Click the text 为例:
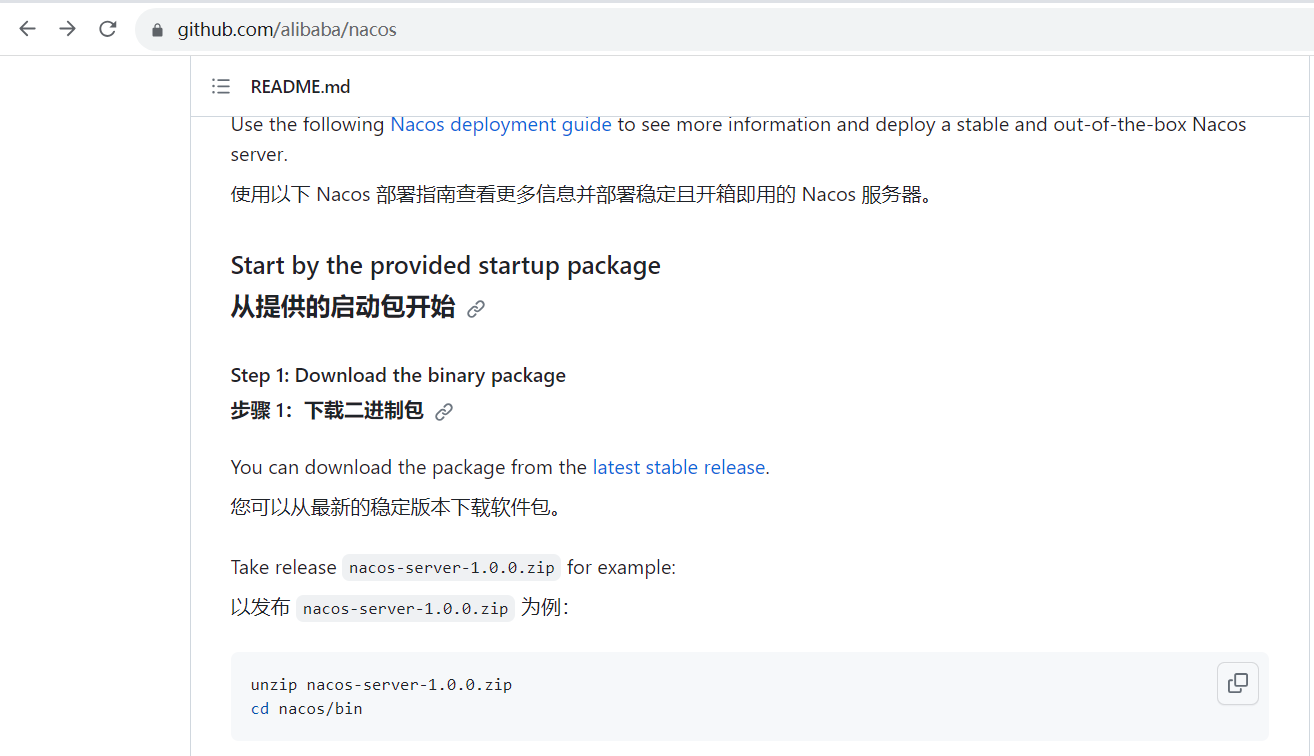 pos(545,608)
